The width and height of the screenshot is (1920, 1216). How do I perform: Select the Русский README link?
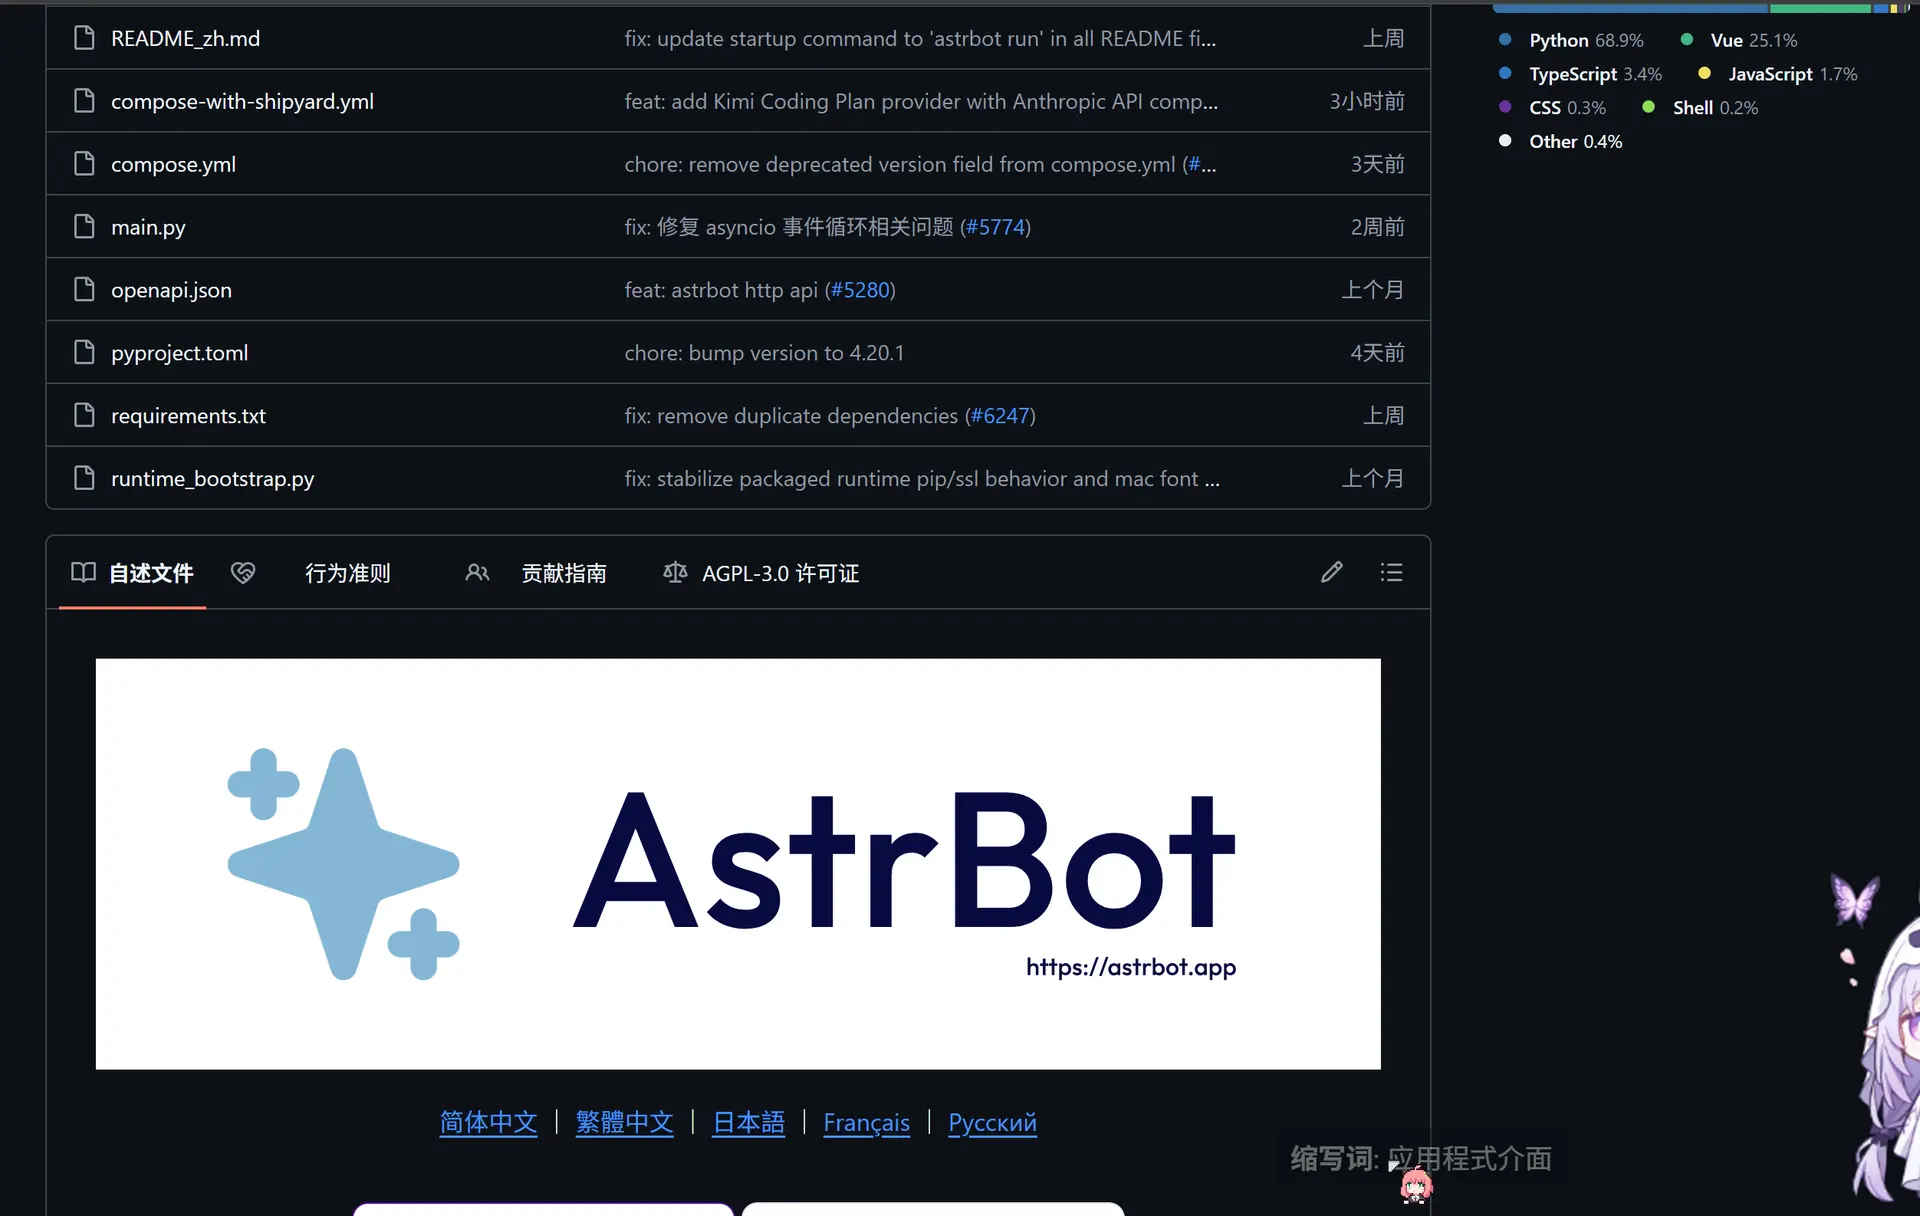(x=992, y=1123)
